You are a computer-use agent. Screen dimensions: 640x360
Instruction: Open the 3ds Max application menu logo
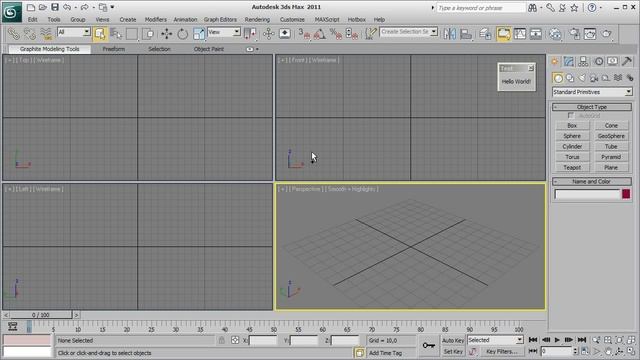click(x=11, y=13)
